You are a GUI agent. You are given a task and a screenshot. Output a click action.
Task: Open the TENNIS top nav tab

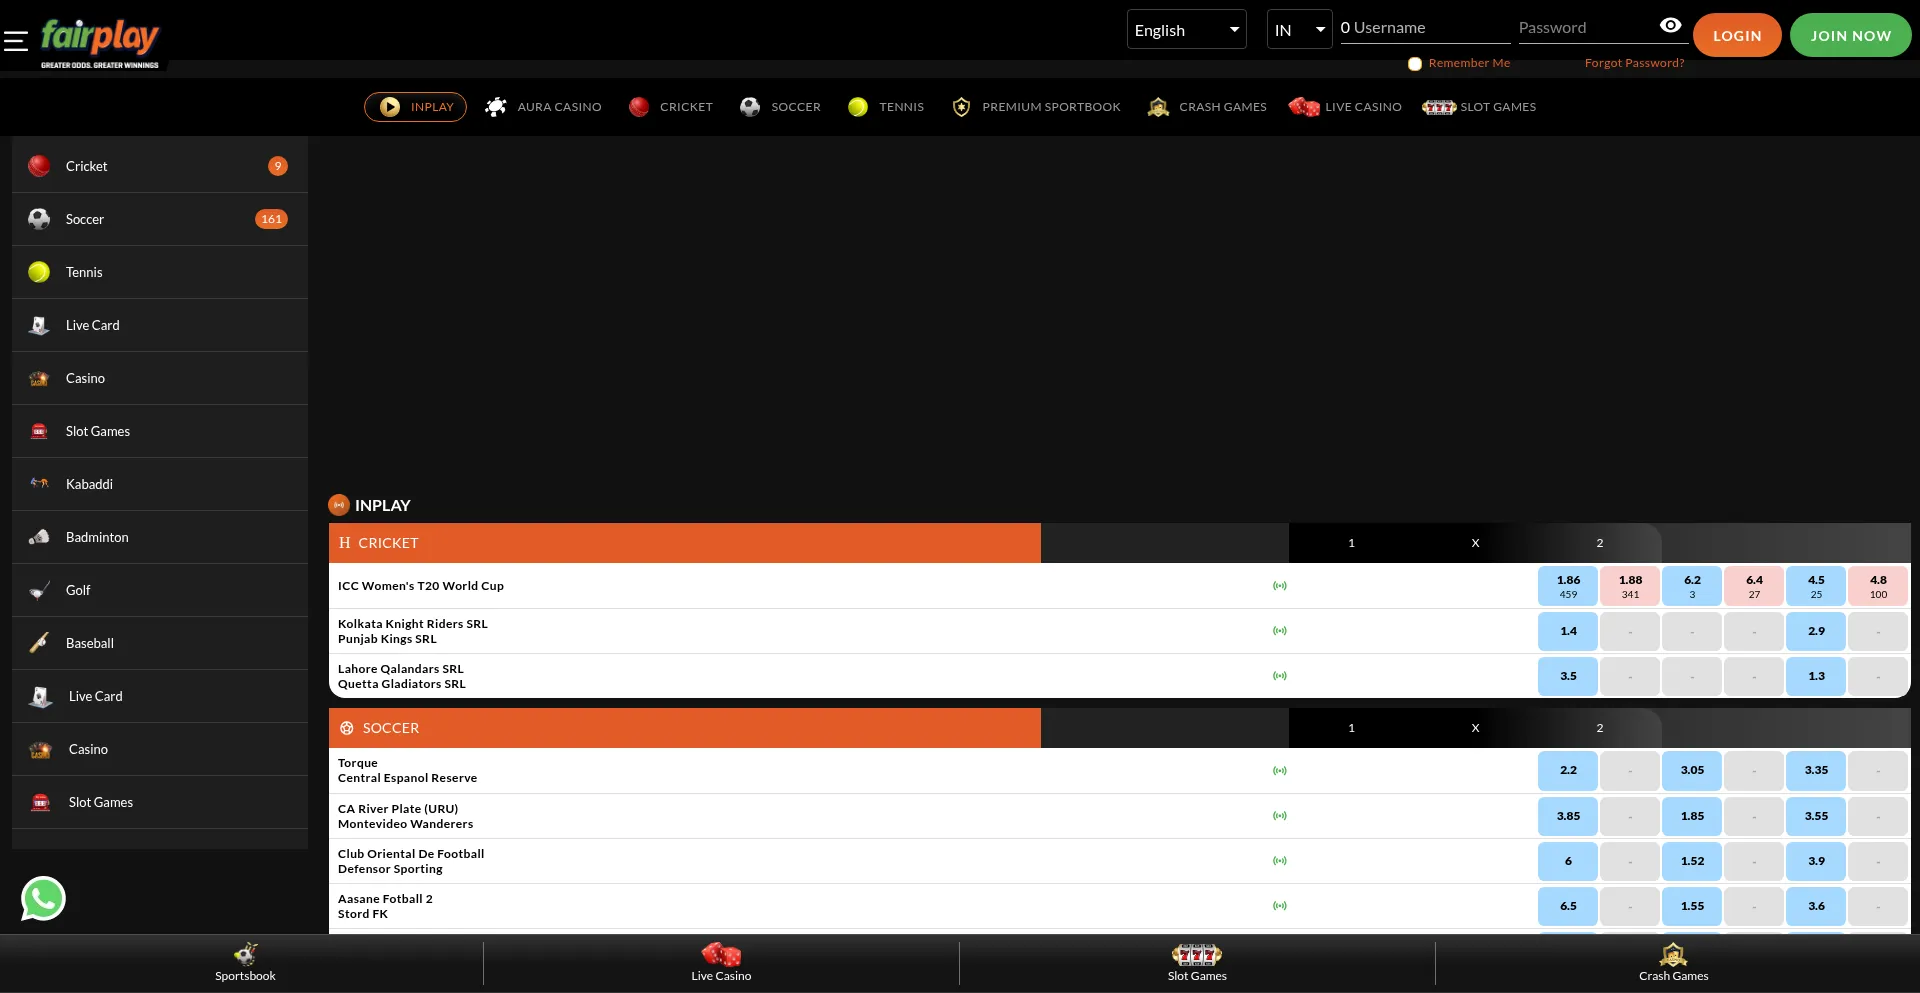pyautogui.click(x=886, y=107)
